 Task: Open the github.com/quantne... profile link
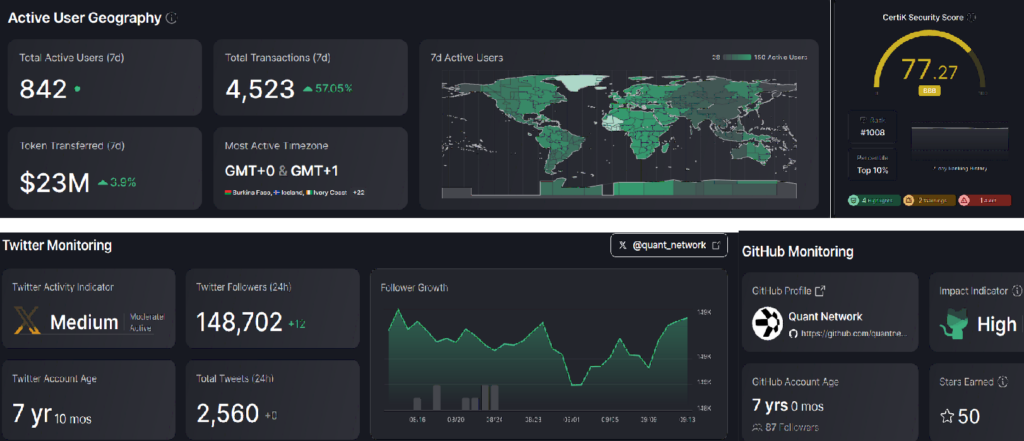(854, 333)
